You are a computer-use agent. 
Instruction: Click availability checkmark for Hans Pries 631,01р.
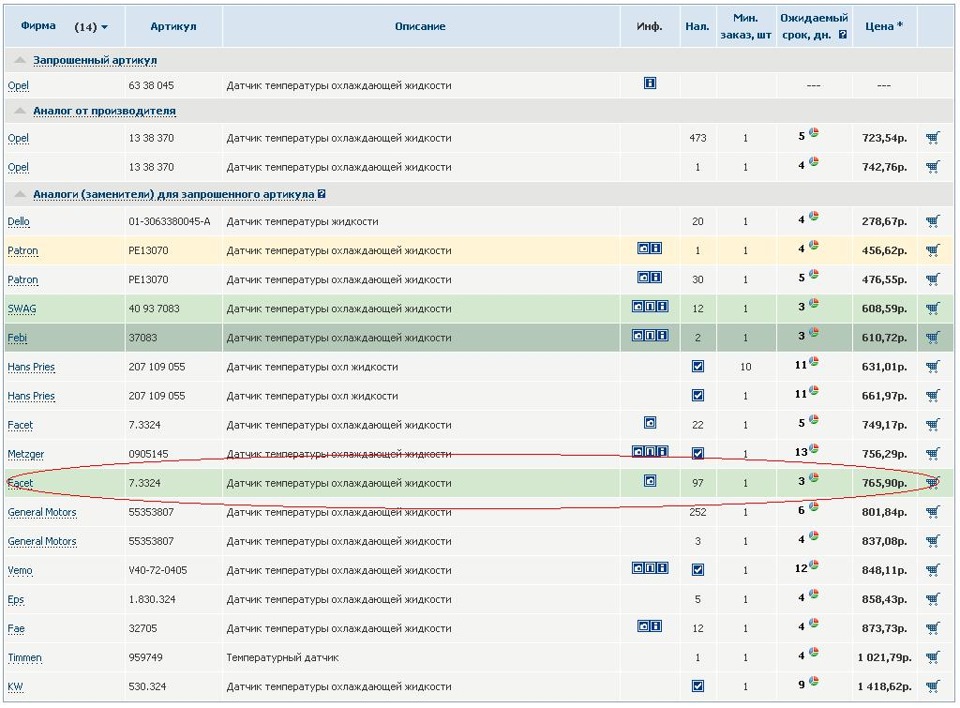[698, 367]
